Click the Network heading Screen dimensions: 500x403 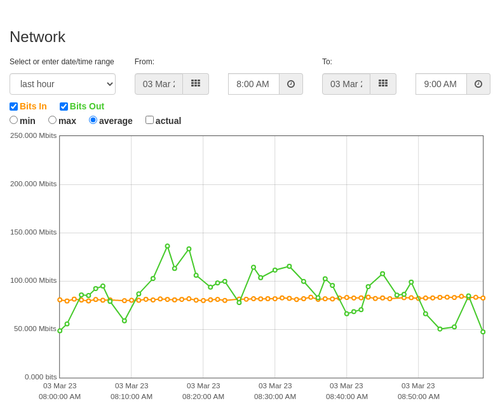click(x=37, y=37)
